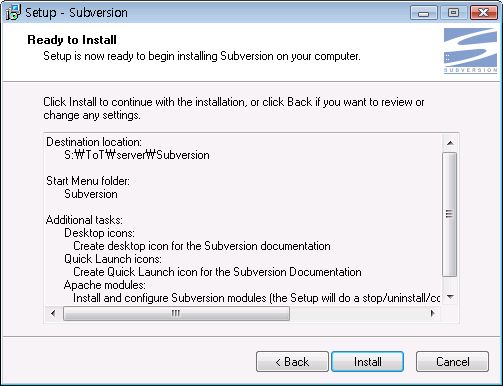Screen dimensions: 503x386
Task: Click the Subversion logo image
Action: point(470,50)
